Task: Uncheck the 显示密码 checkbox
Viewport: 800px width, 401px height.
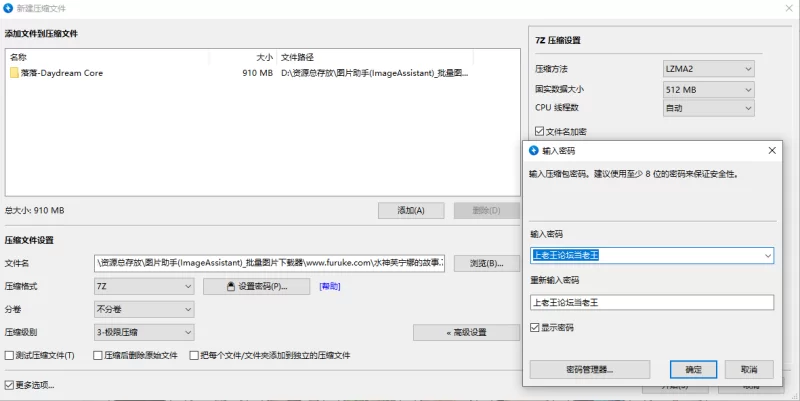Action: [x=534, y=327]
